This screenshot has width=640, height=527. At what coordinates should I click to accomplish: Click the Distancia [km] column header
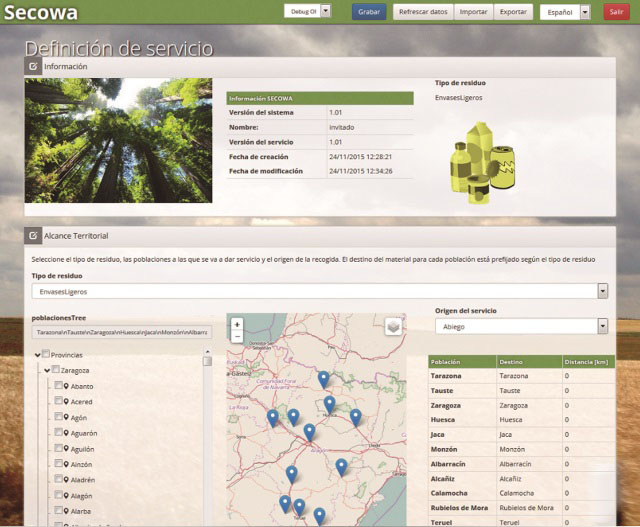589,362
